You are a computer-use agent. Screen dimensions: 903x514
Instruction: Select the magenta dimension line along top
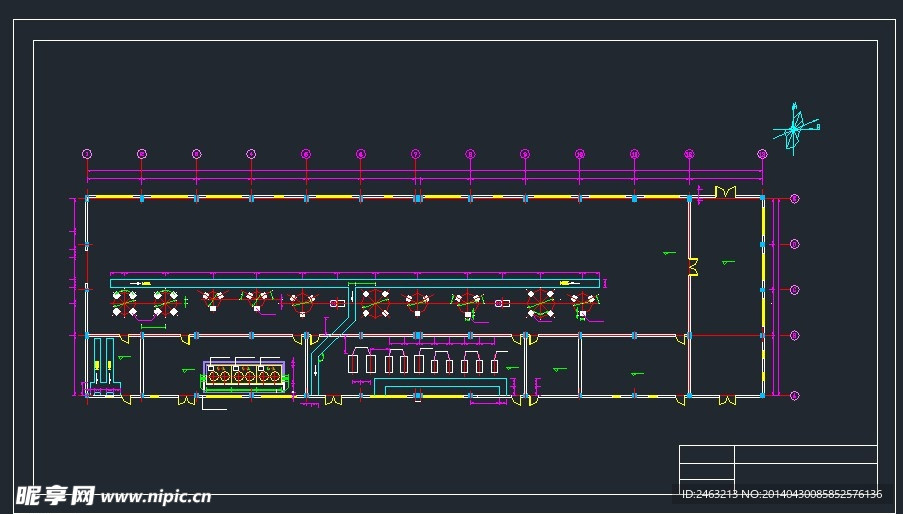(x=420, y=172)
